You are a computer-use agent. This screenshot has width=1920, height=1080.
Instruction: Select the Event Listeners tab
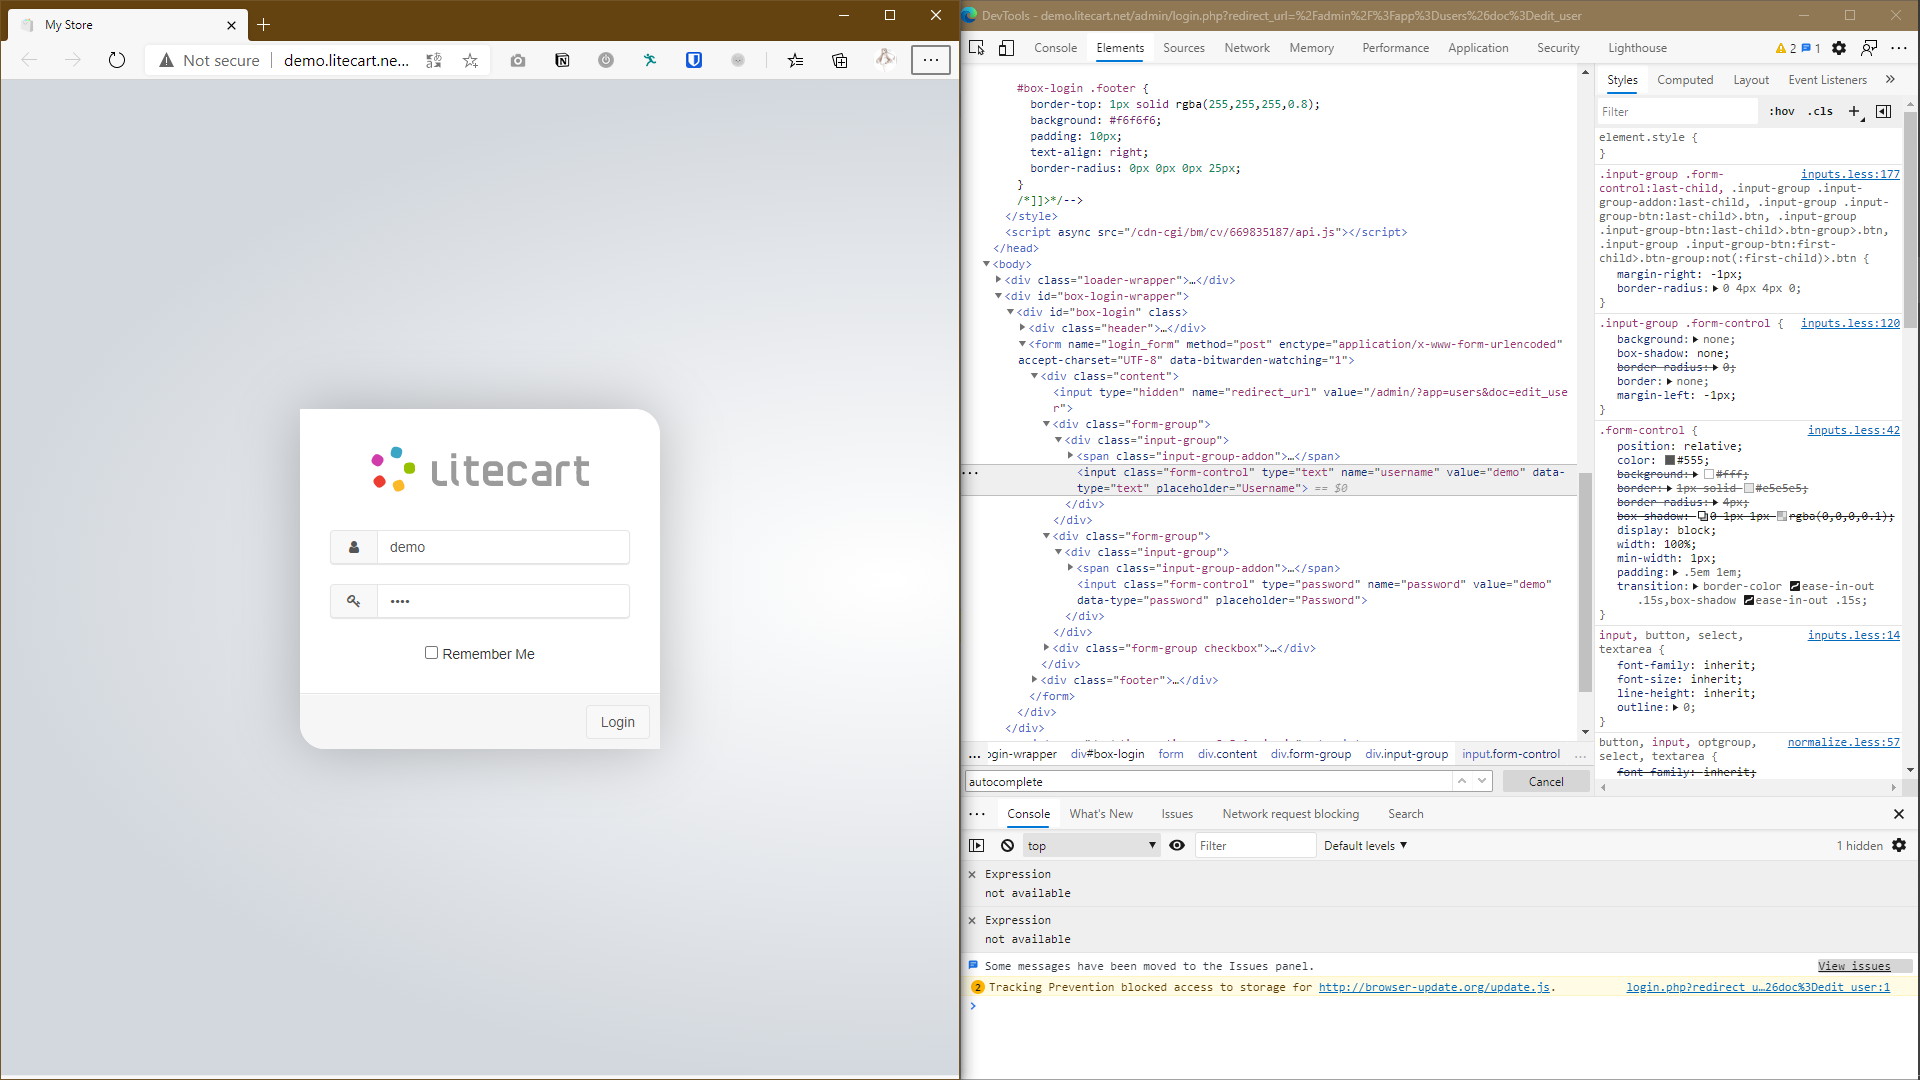[x=1827, y=80]
